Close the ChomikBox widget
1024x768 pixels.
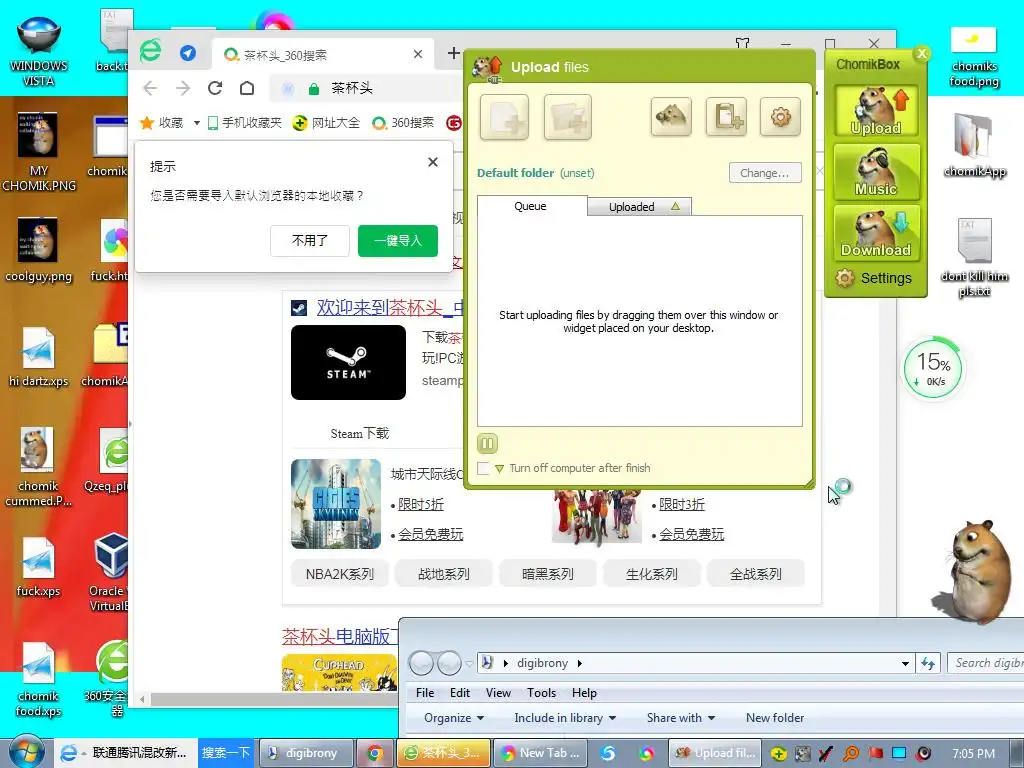[x=921, y=54]
